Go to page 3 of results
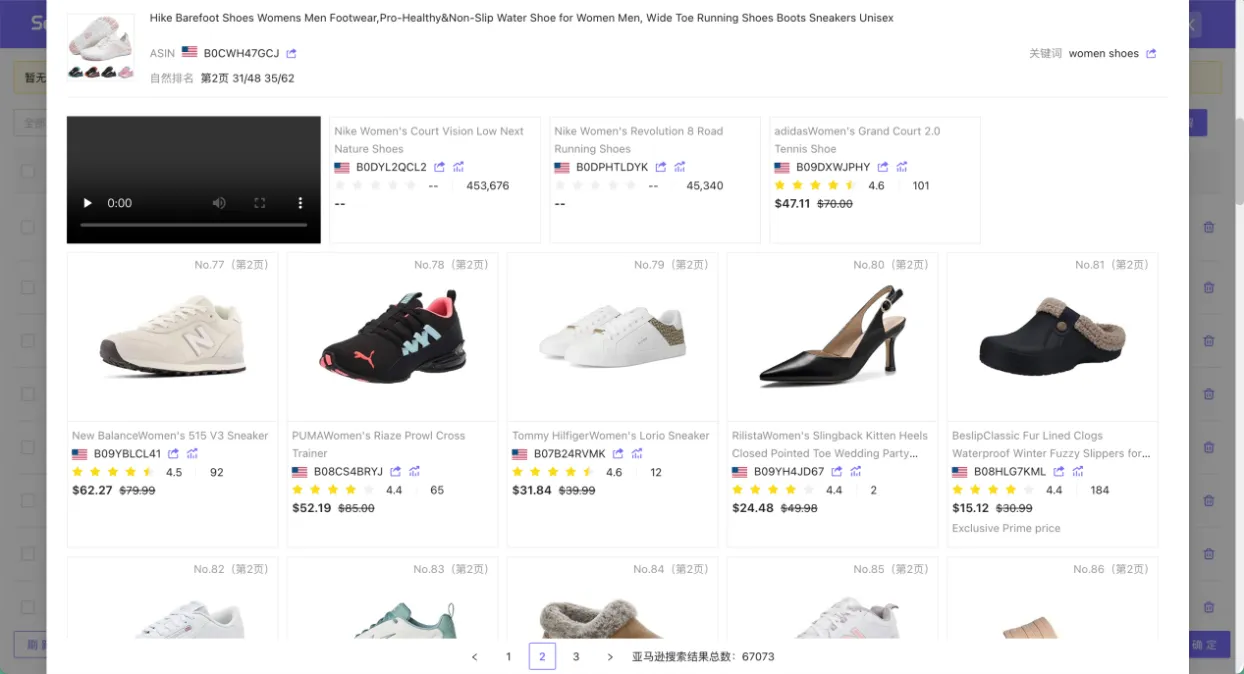The width and height of the screenshot is (1244, 674). coord(576,657)
